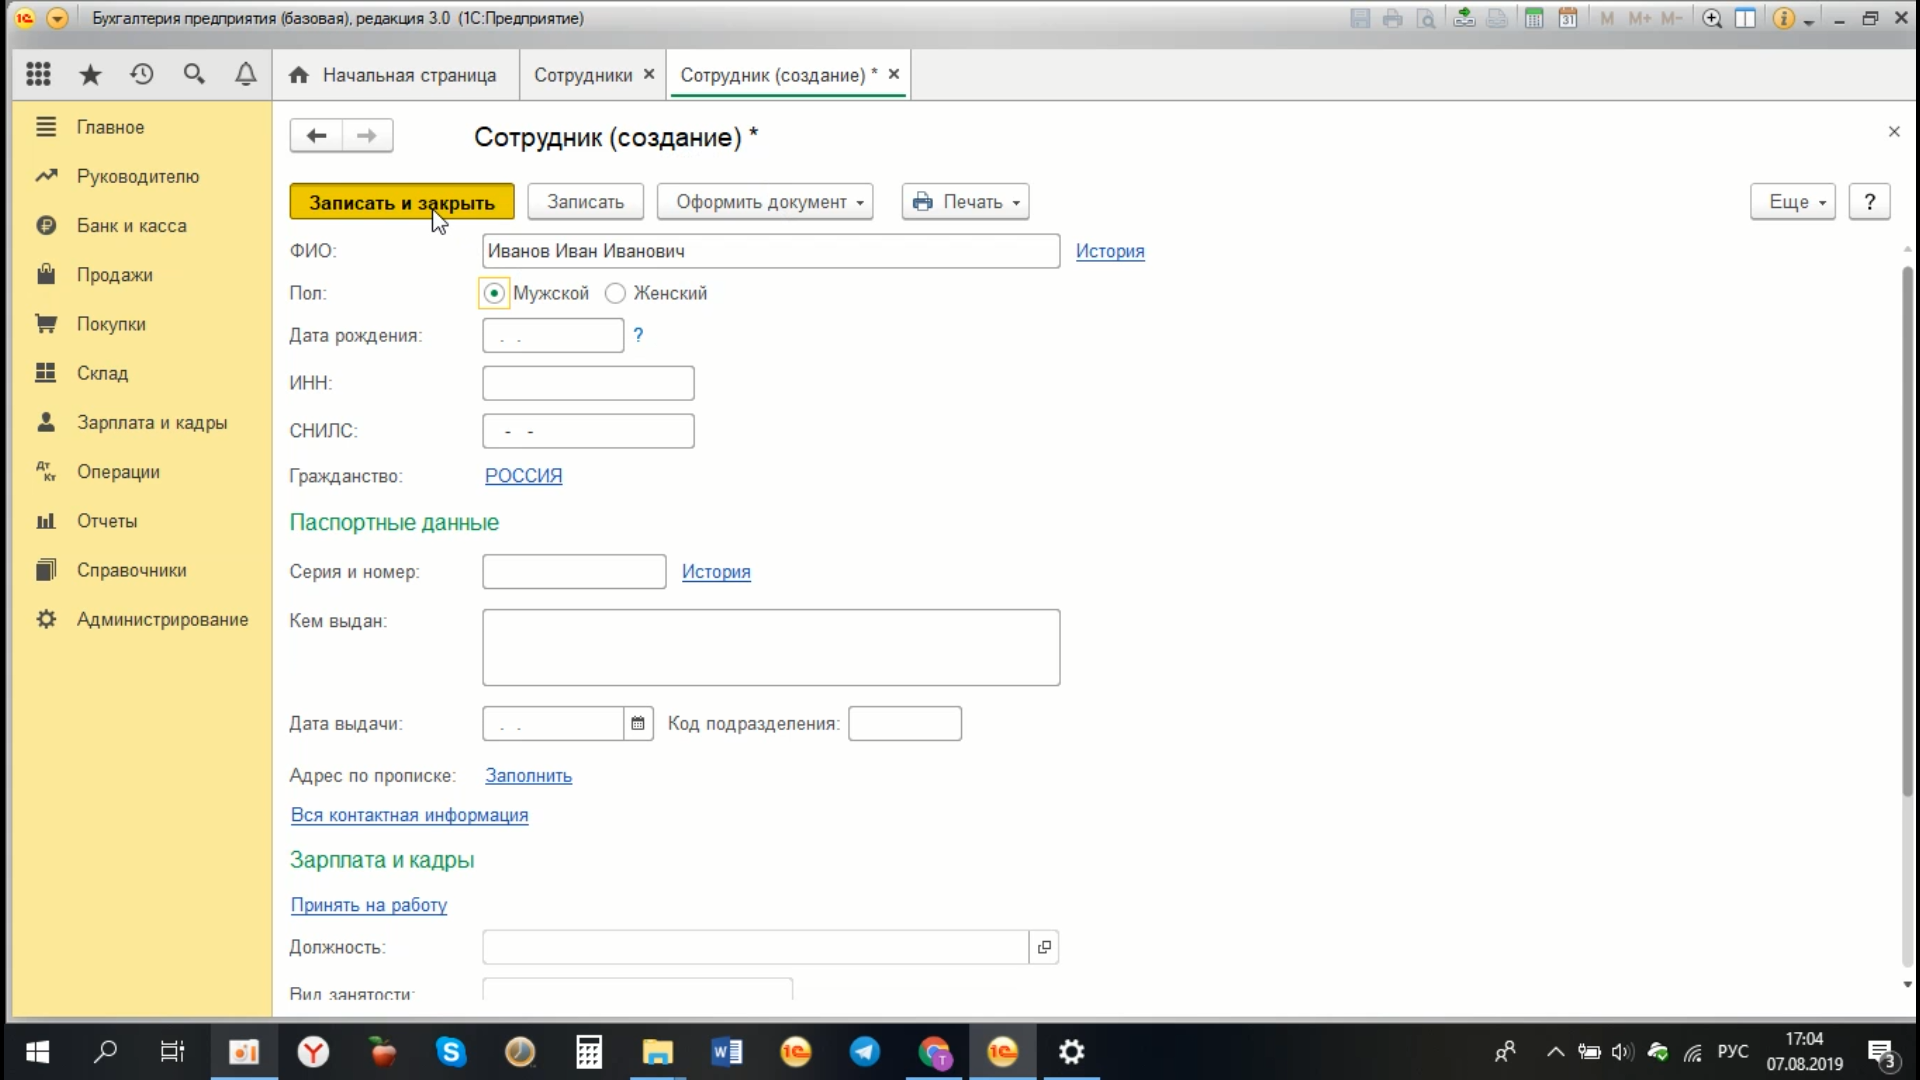
Task: Open the Еще dropdown menu
Action: (1792, 202)
